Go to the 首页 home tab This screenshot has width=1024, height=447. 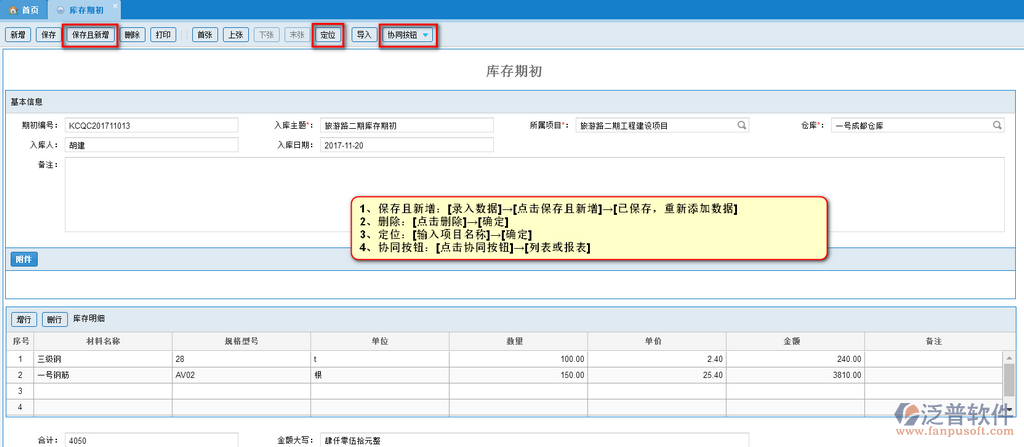[x=23, y=8]
